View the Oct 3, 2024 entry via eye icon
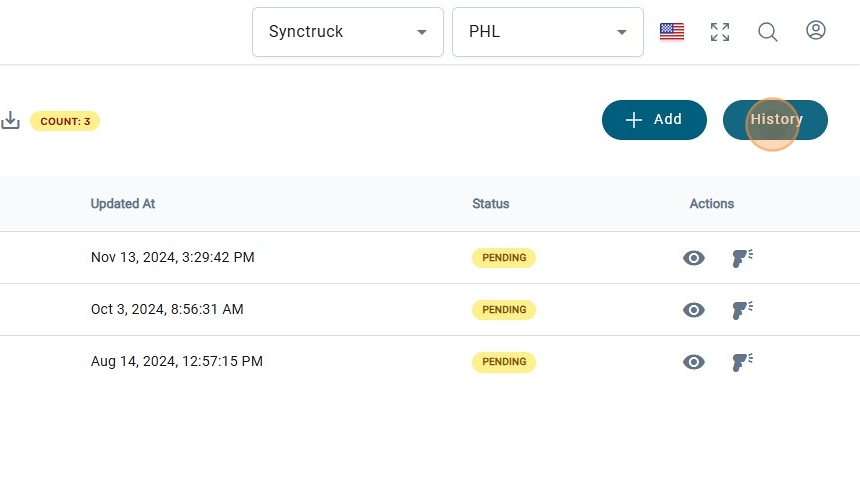 tap(694, 310)
